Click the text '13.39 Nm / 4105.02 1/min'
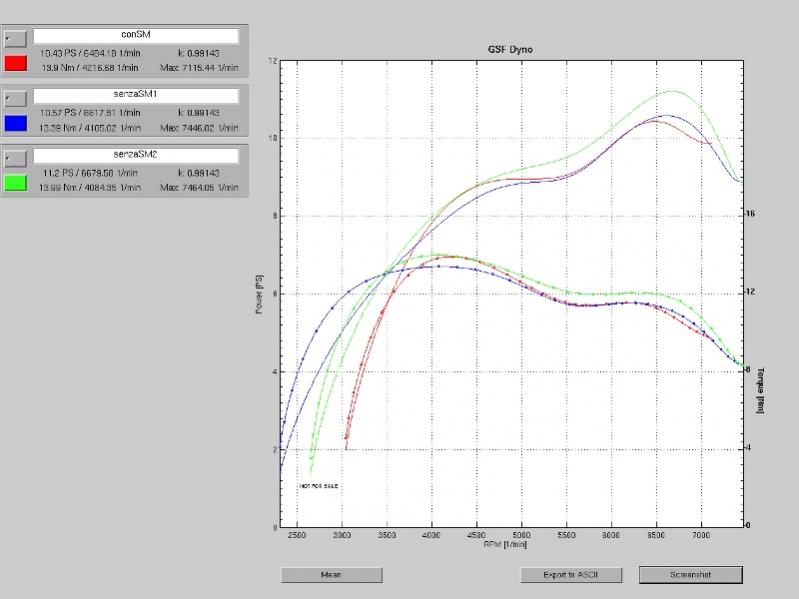Image resolution: width=799 pixels, height=599 pixels. click(90, 128)
